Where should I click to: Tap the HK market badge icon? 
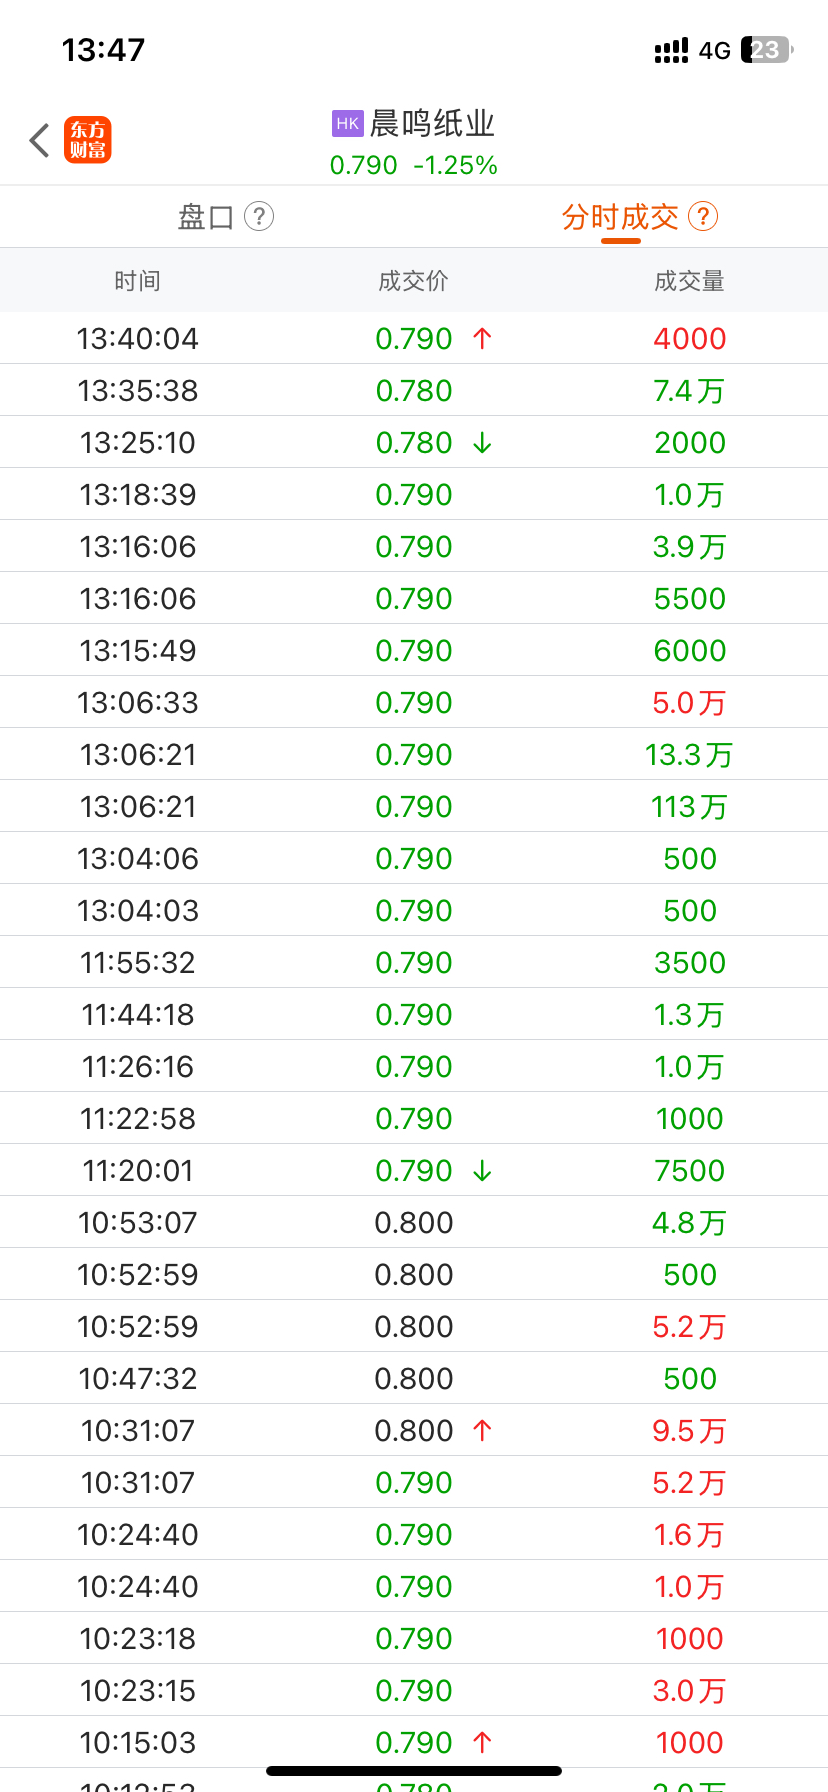(347, 124)
